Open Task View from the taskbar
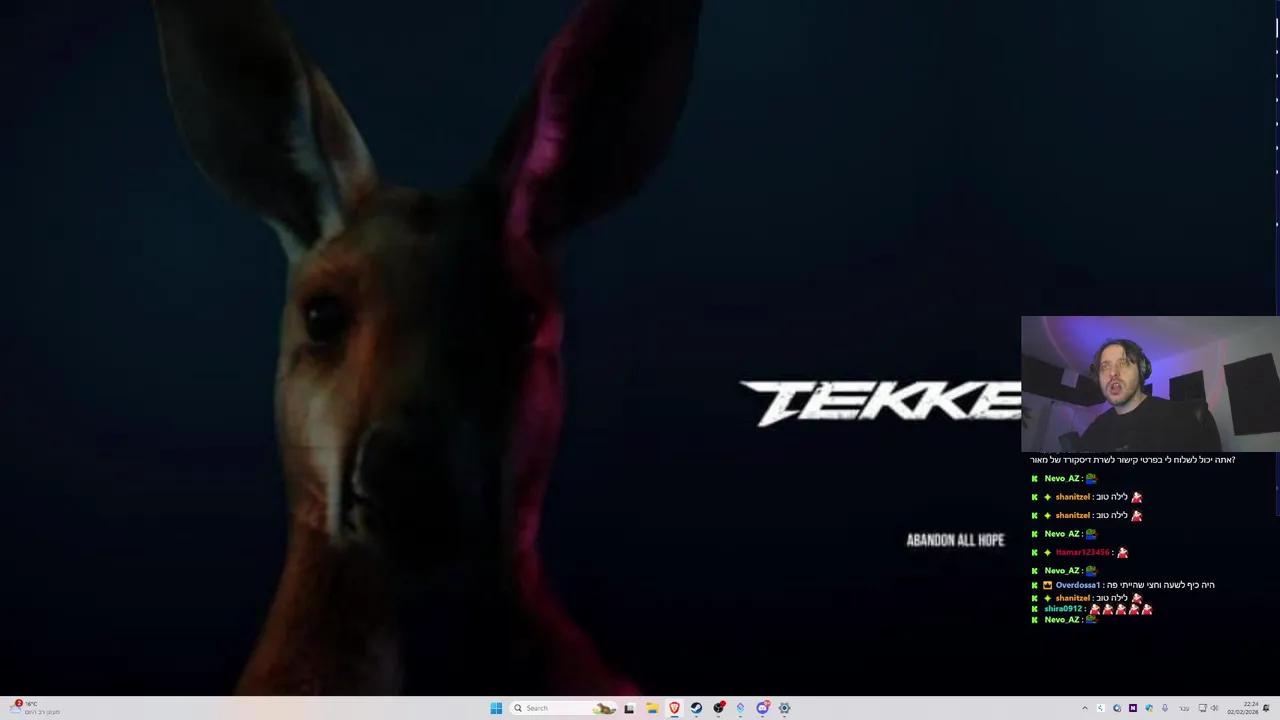Image resolution: width=1280 pixels, height=720 pixels. pos(629,708)
